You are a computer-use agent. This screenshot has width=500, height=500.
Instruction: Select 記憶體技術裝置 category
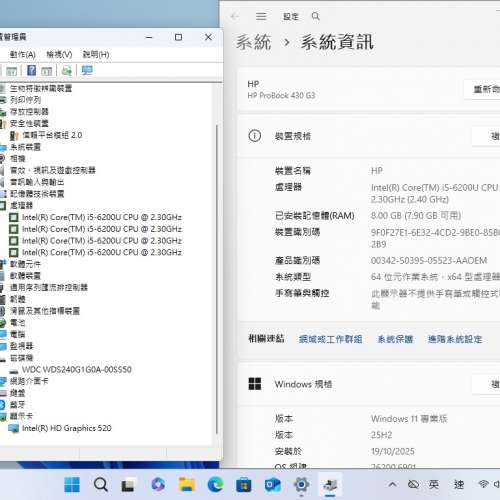[x=37, y=194]
